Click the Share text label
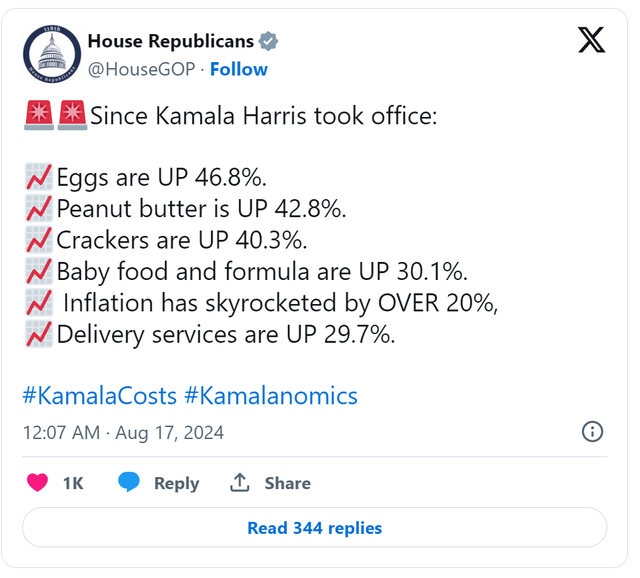Screen dimensions: 640x578 pos(288,483)
